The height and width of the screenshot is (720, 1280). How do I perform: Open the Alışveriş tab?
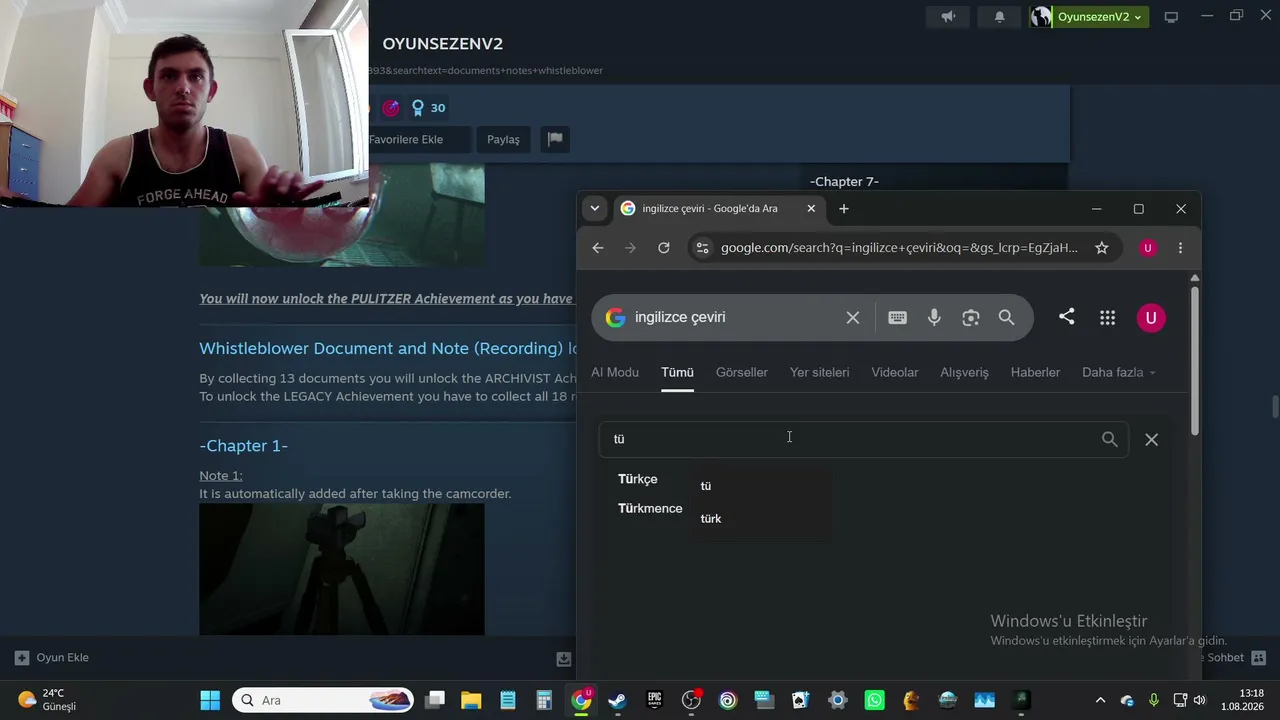965,372
